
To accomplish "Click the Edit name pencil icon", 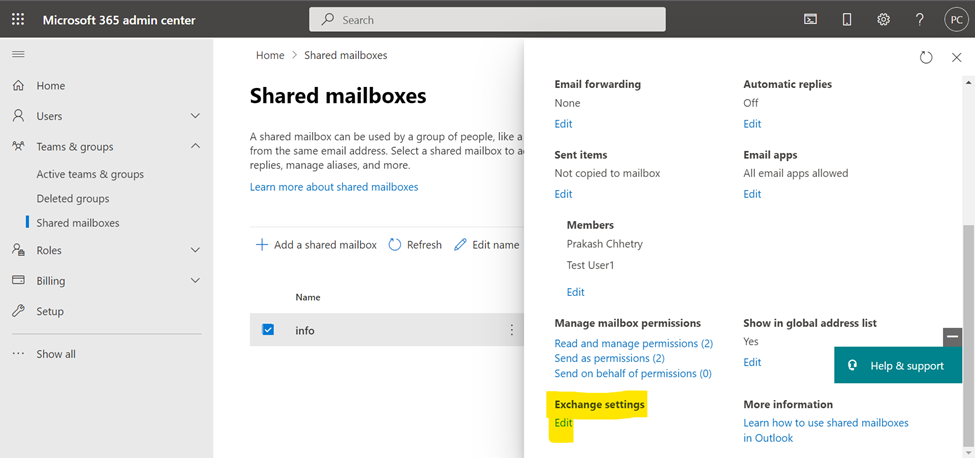I will click(x=460, y=245).
